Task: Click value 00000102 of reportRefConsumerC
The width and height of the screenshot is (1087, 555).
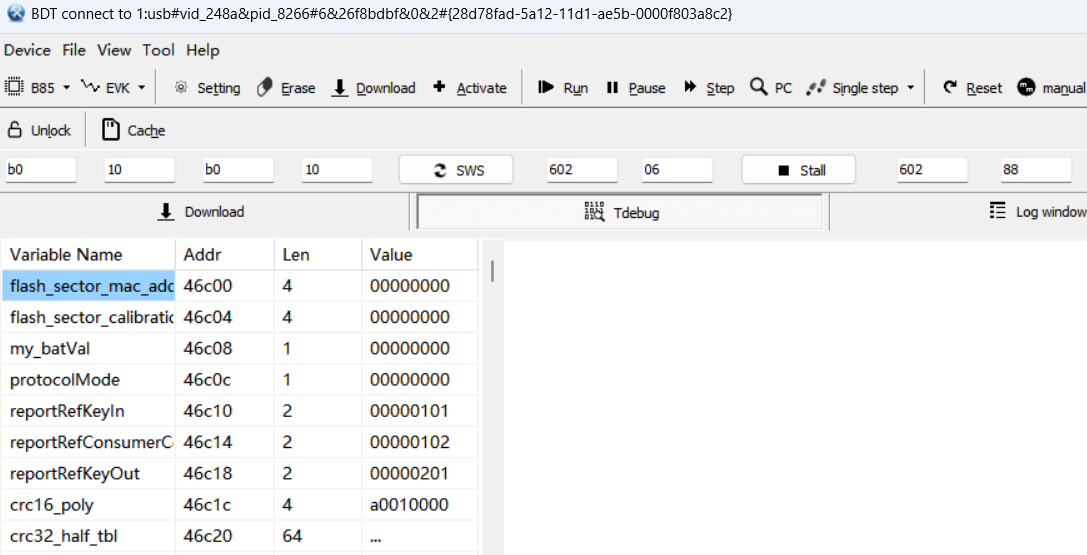Action: (x=419, y=442)
